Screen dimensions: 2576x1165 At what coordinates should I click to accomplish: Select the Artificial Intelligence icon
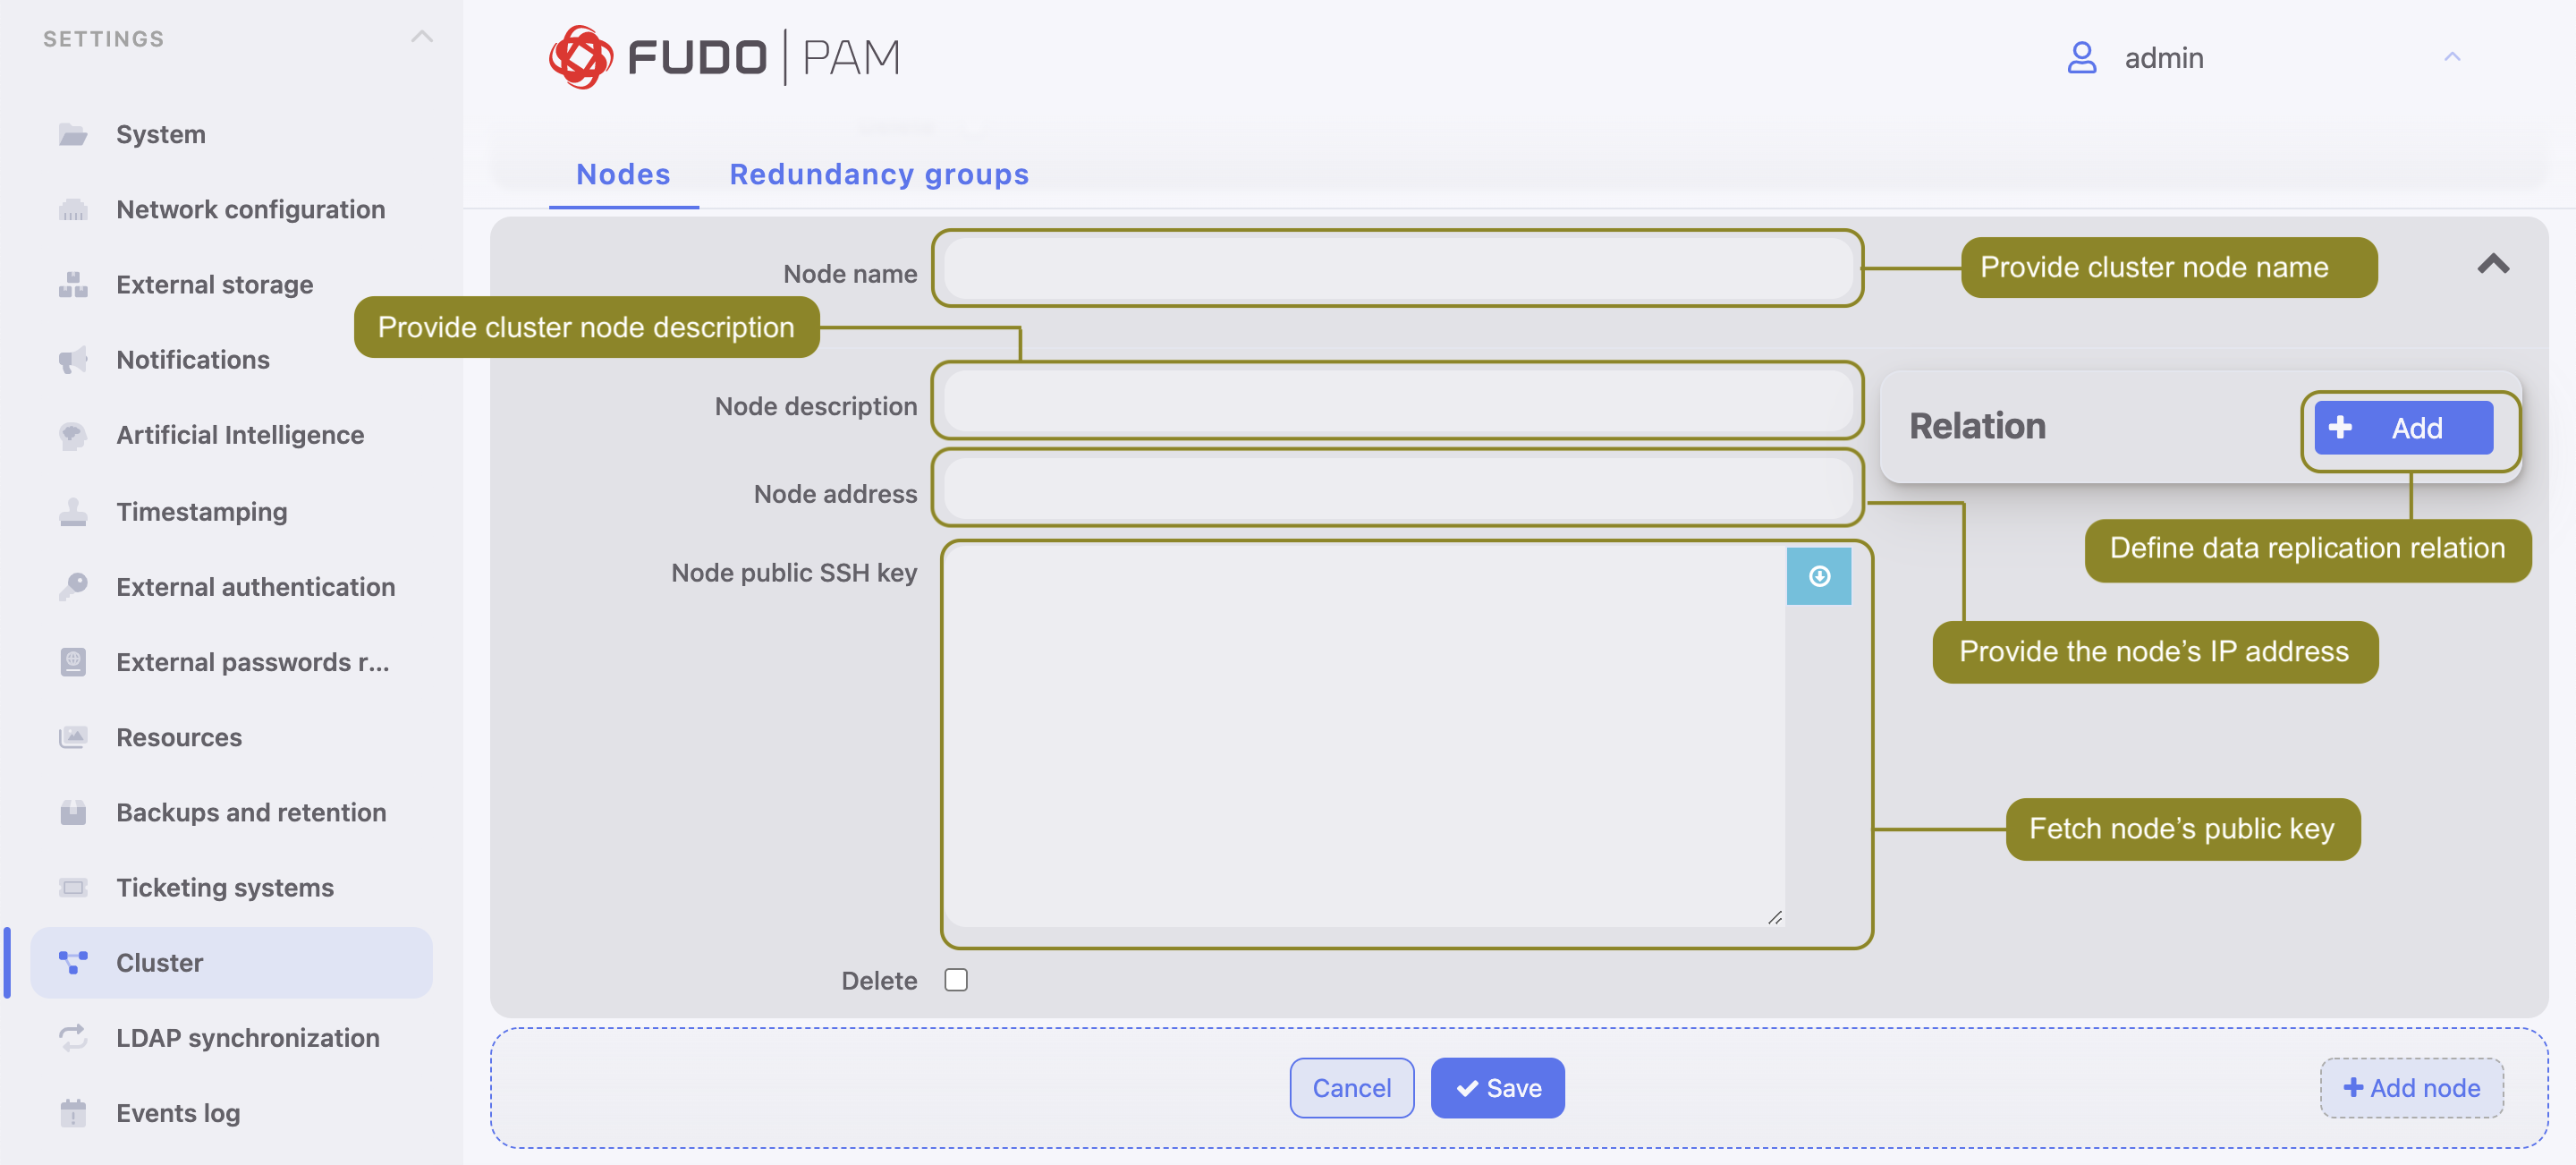coord(72,434)
